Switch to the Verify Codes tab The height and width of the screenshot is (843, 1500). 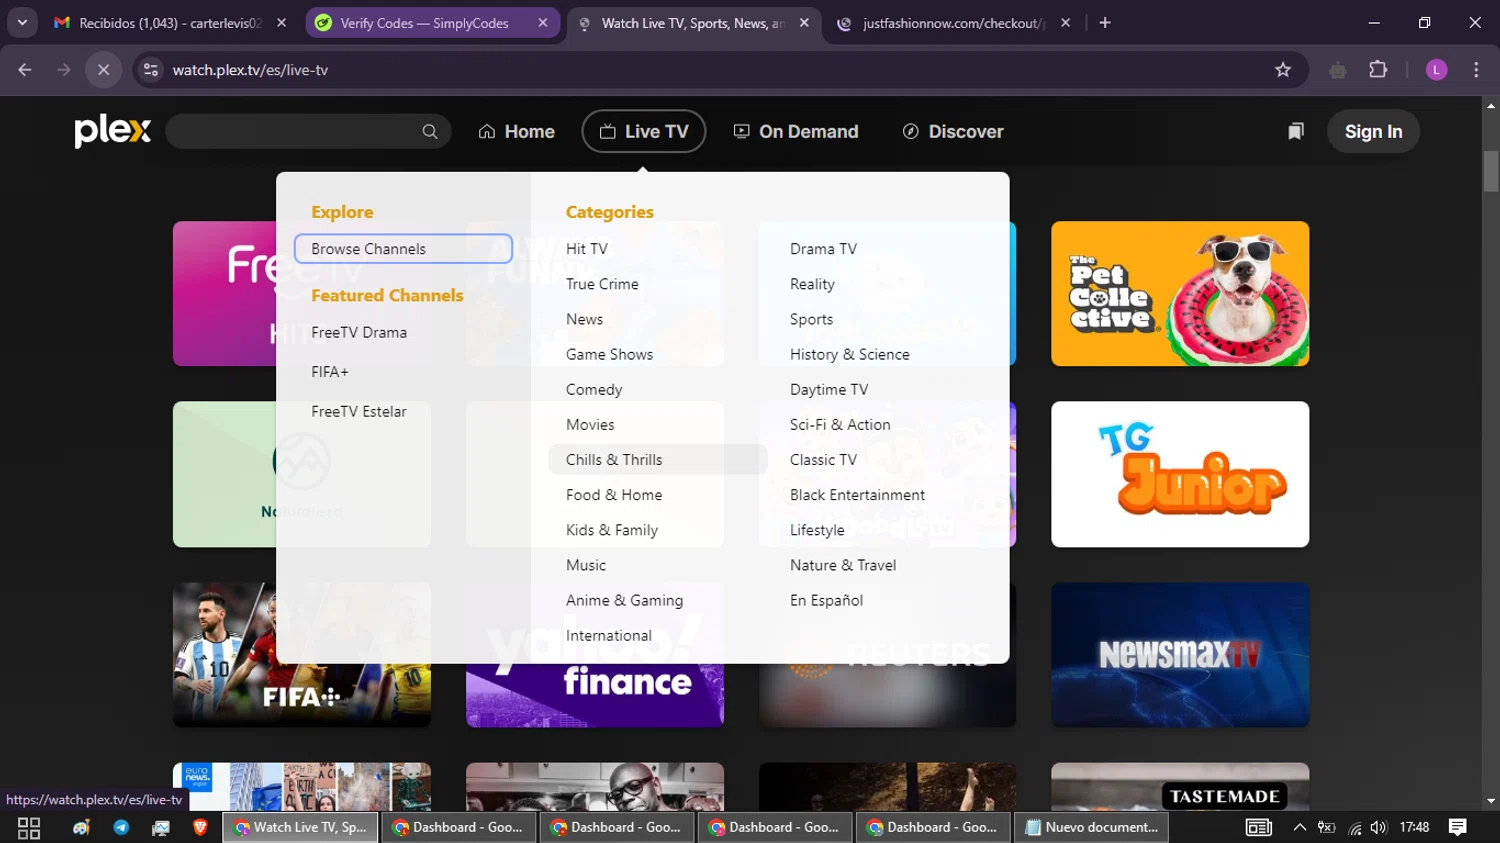point(424,23)
